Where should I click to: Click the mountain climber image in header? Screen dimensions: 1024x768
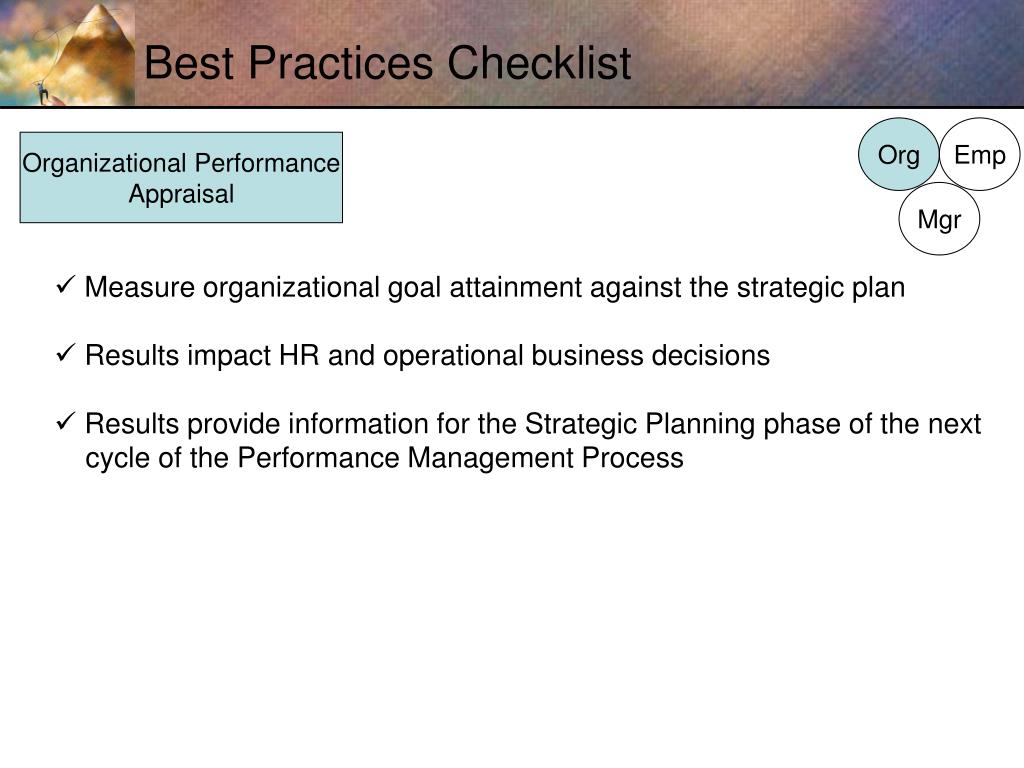(67, 53)
